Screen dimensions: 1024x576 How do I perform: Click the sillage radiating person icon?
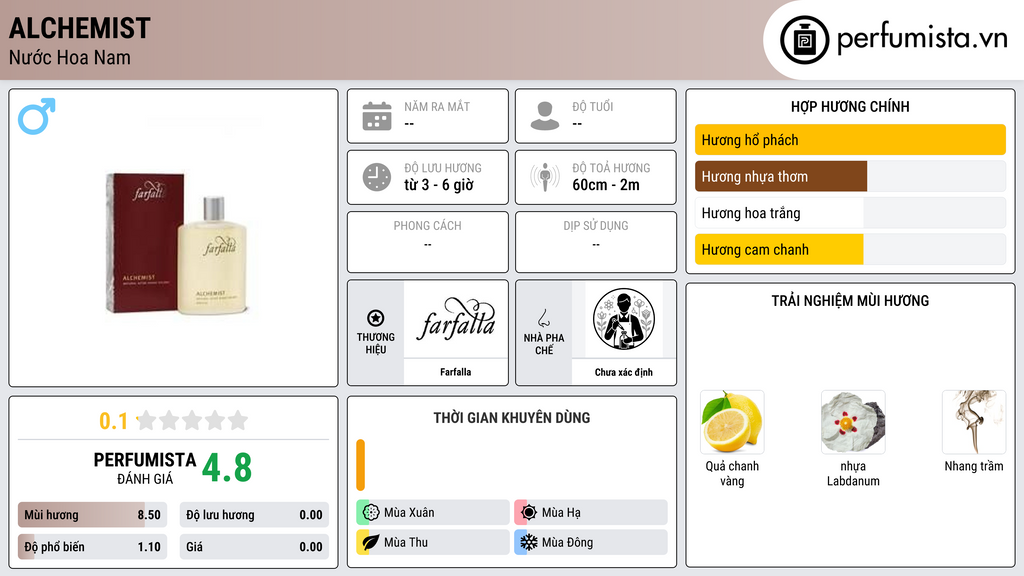tap(545, 177)
